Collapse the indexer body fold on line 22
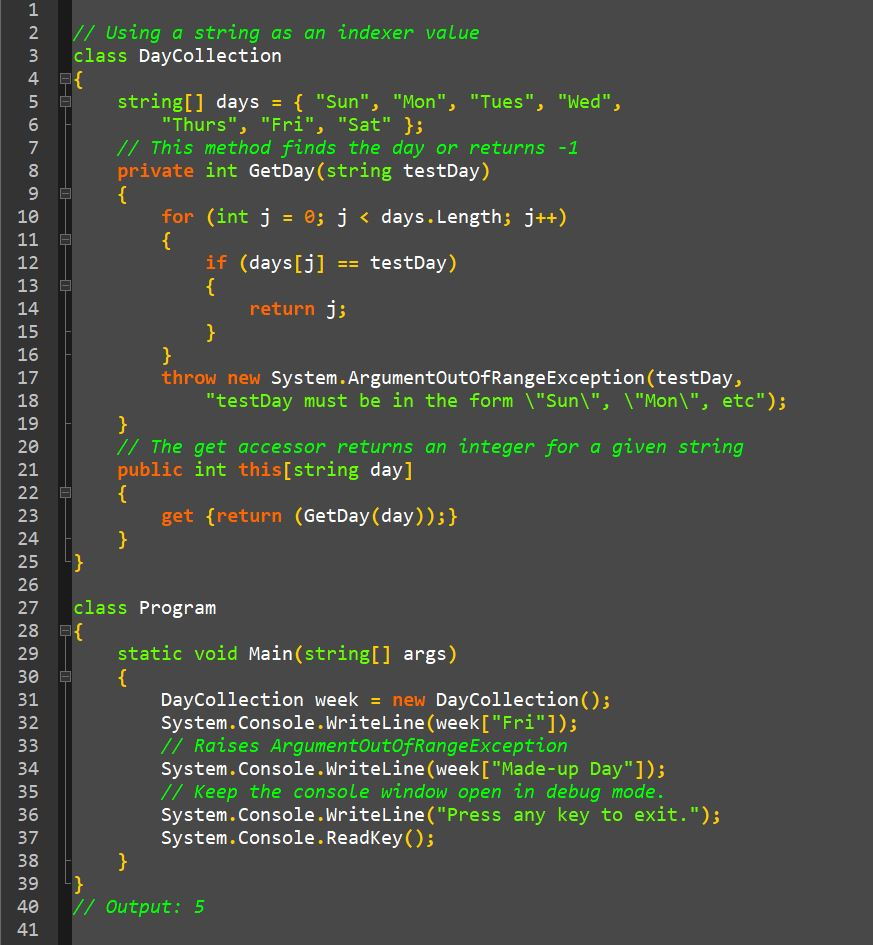 (65, 493)
